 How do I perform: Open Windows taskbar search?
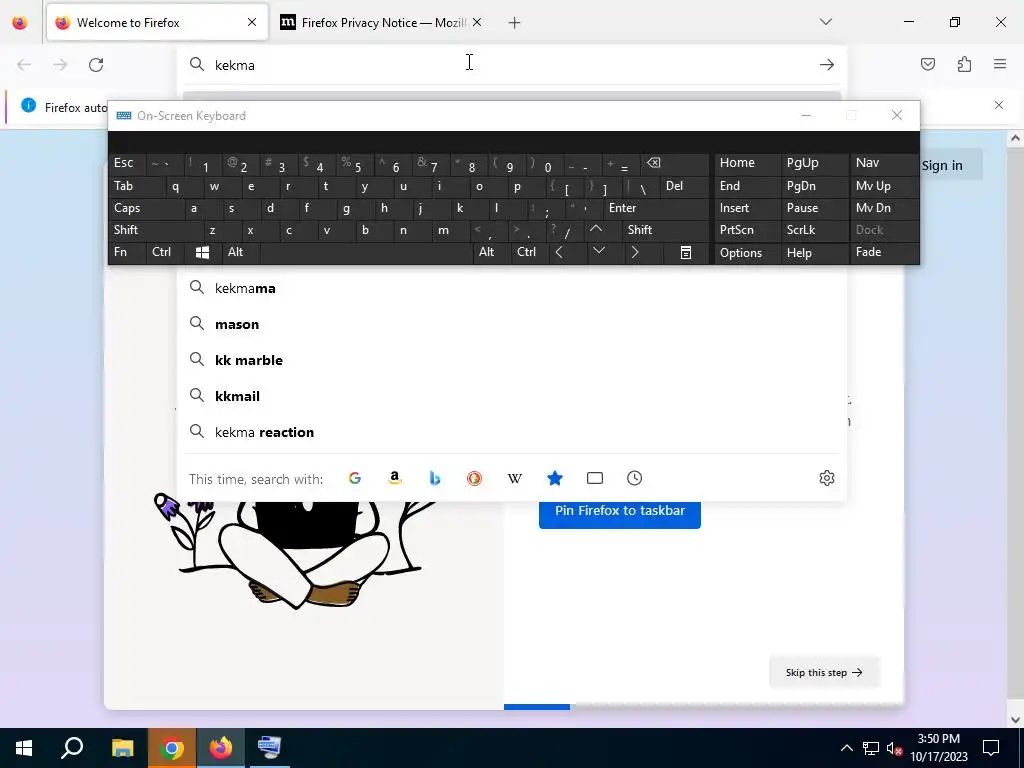point(72,748)
